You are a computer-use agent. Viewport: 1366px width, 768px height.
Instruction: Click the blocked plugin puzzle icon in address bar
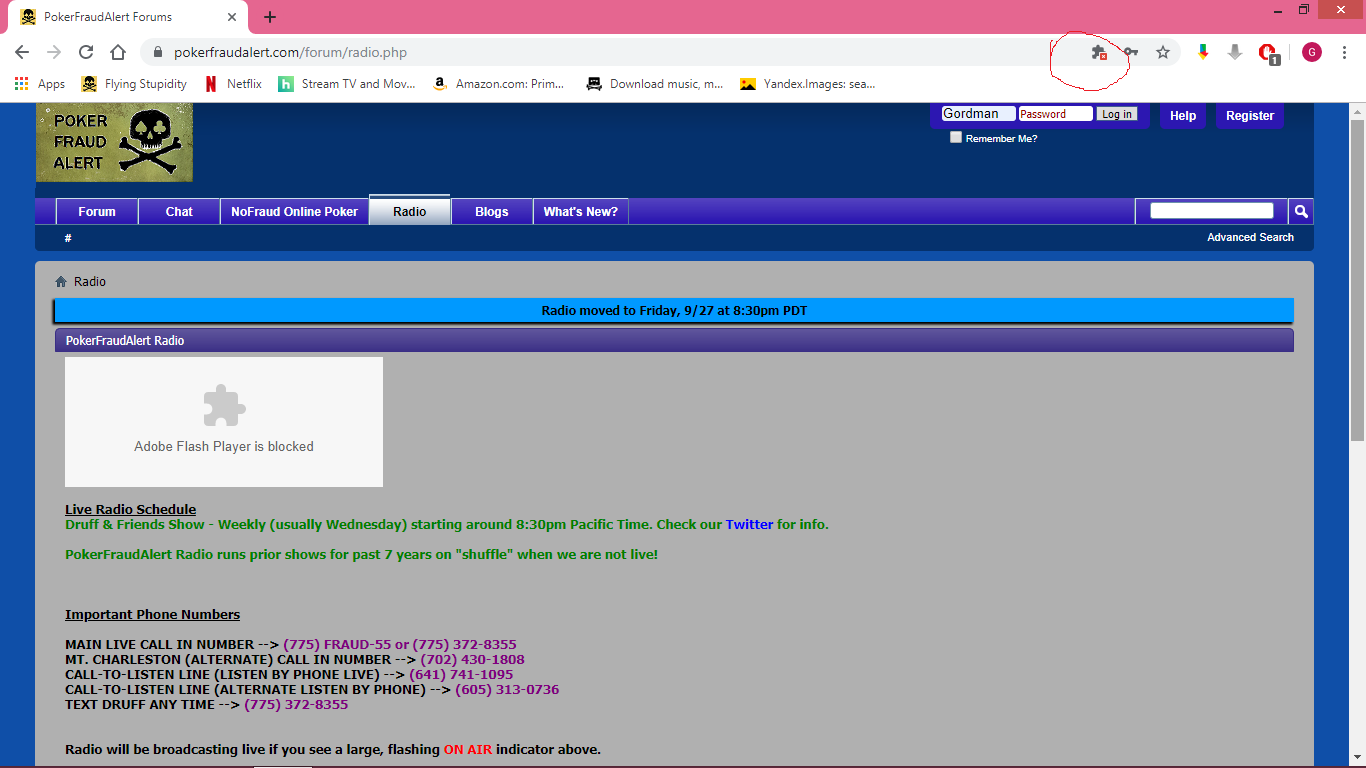coord(1099,52)
